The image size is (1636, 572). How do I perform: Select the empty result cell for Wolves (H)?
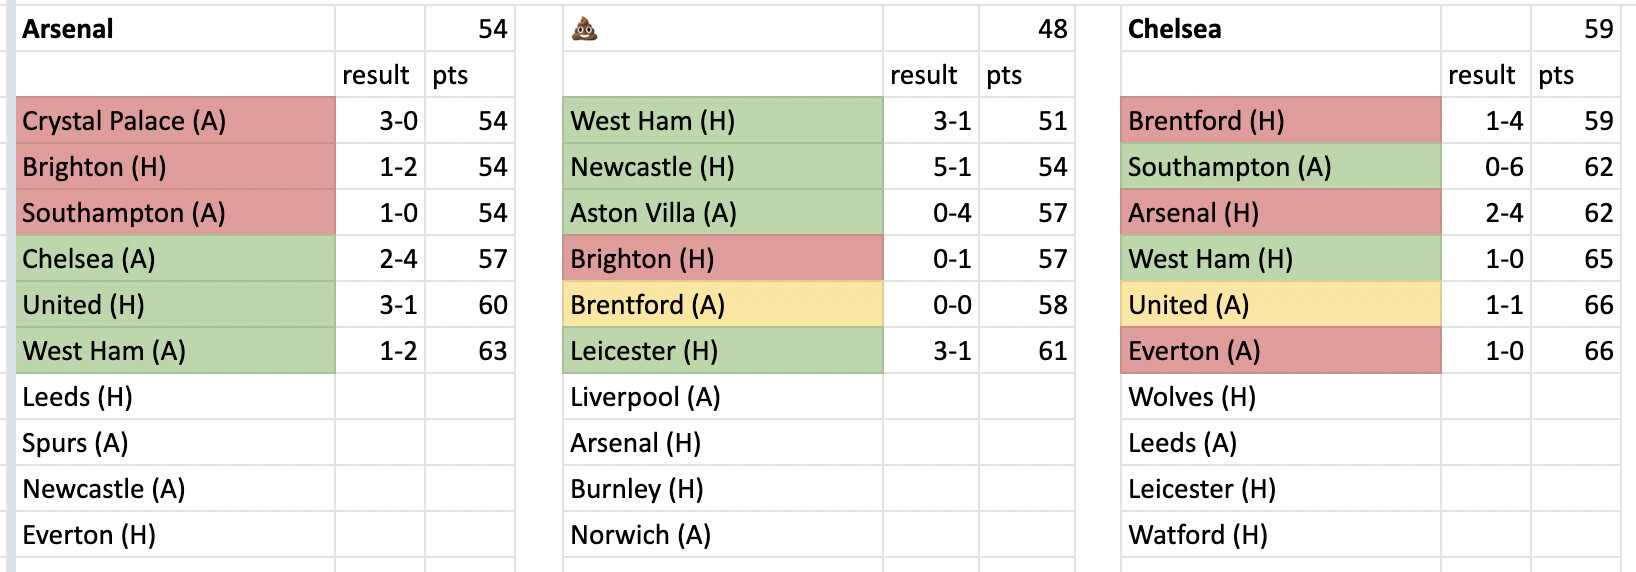(x=1486, y=397)
